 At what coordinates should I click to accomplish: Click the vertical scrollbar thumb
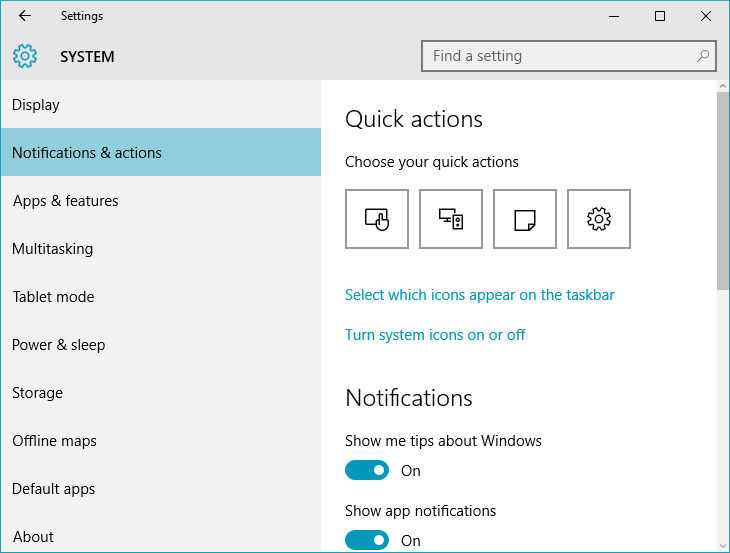pos(723,191)
